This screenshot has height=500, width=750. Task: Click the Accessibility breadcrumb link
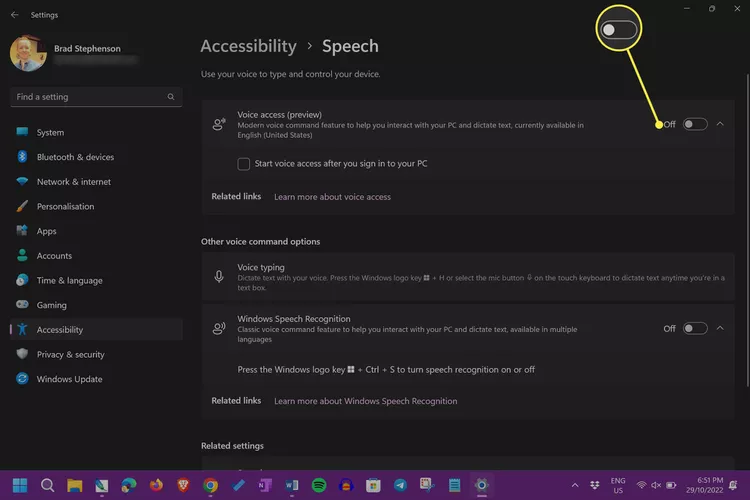tap(248, 46)
